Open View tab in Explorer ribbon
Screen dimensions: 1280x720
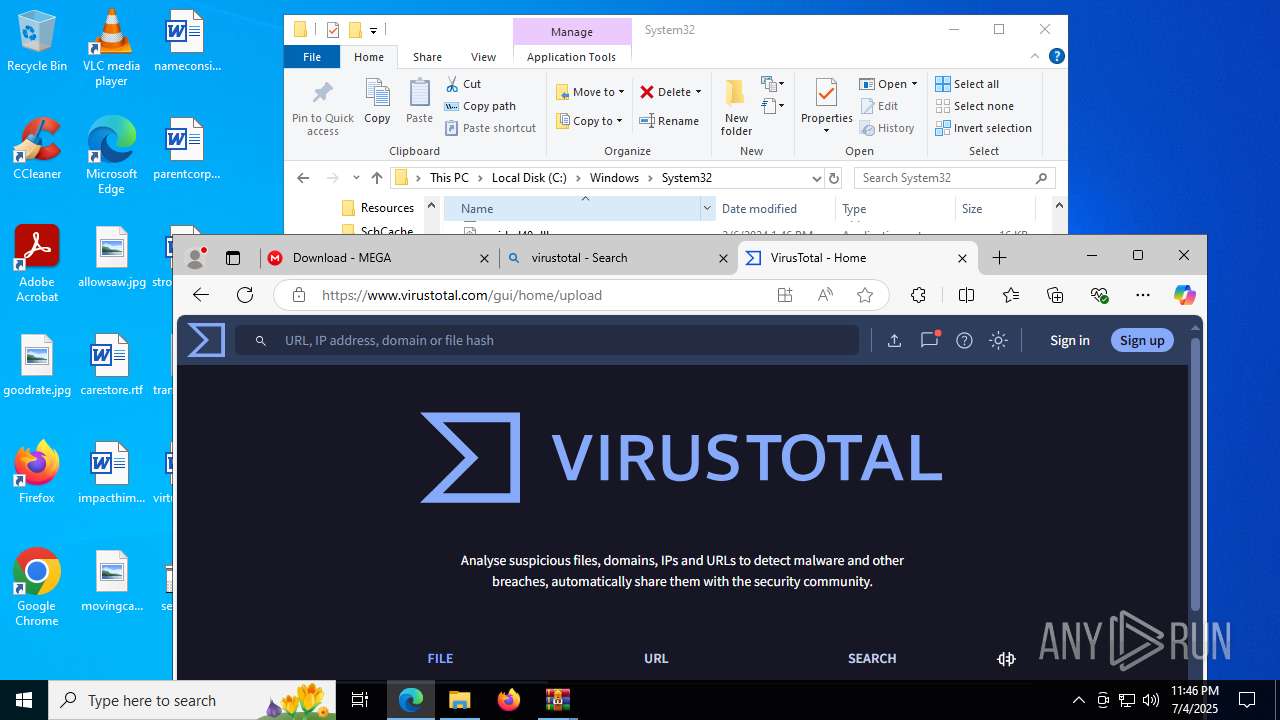(x=483, y=57)
